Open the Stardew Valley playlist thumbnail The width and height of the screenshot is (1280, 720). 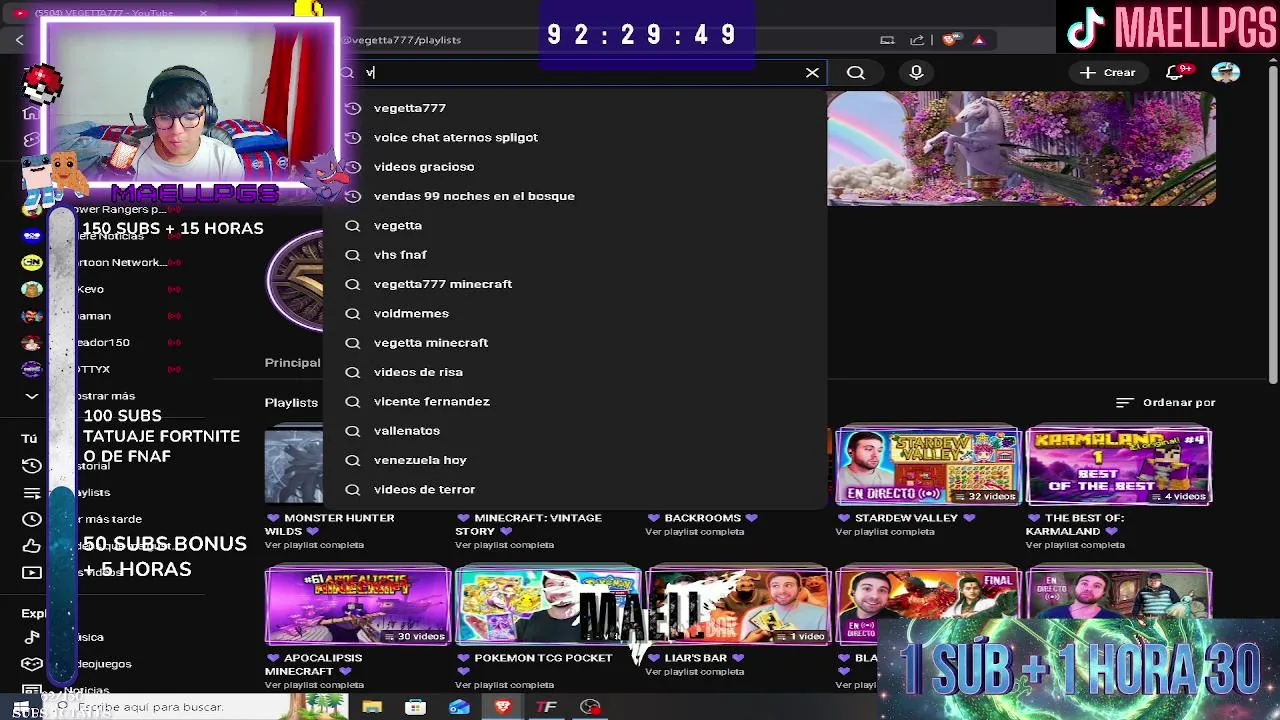click(928, 465)
